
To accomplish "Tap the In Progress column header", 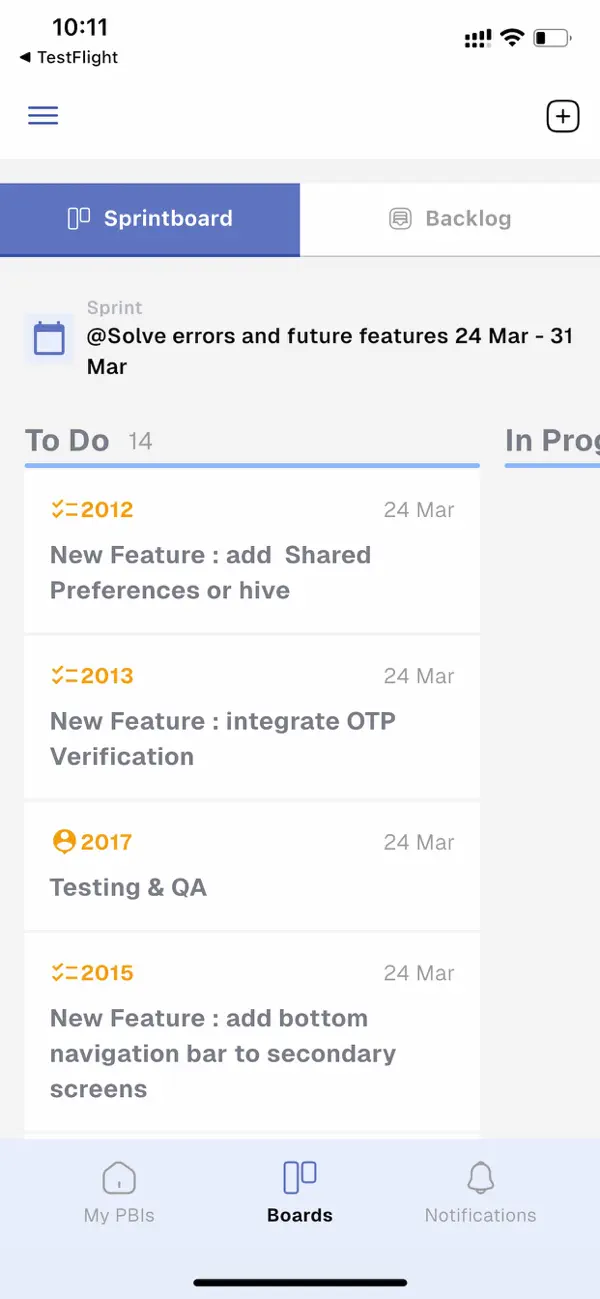I will pyautogui.click(x=552, y=440).
